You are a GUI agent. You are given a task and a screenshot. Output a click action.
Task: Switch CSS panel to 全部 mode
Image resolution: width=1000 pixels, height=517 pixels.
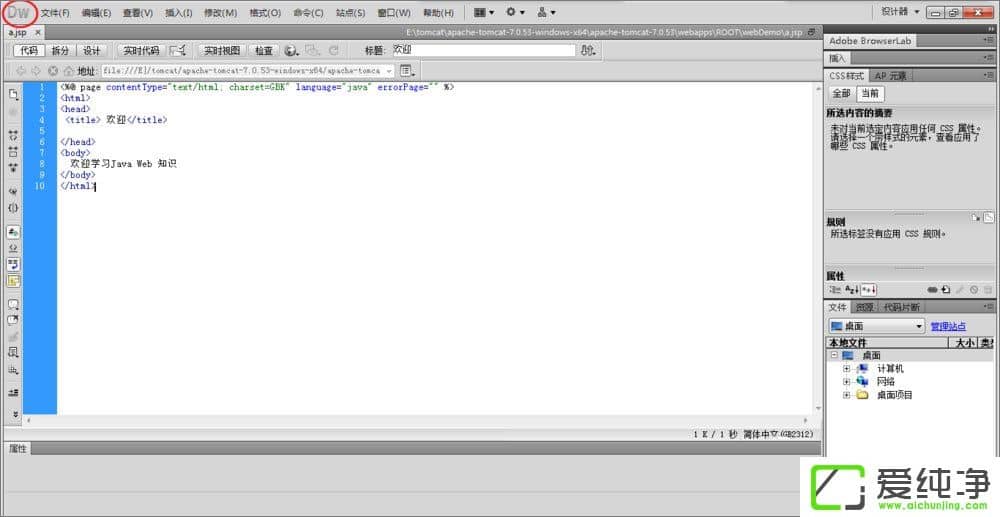coord(841,93)
